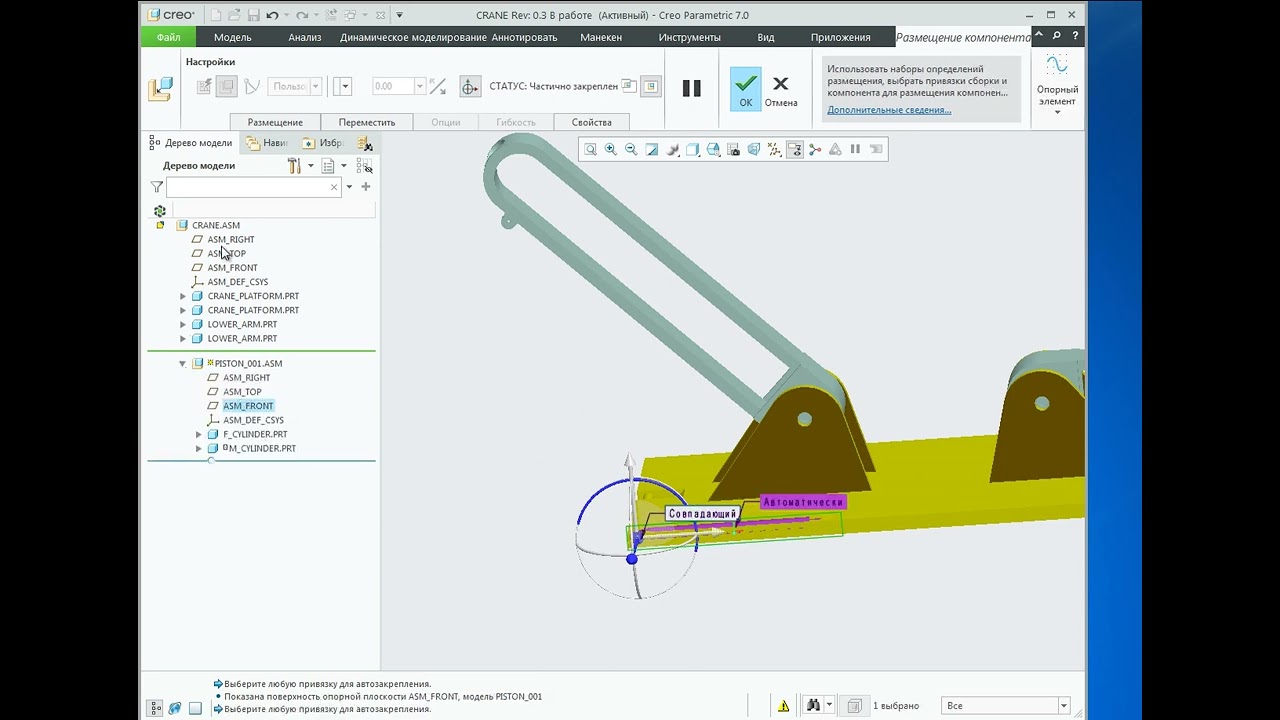1280x720 pixels.
Task: Click pause simulation icon in graphics toolbar
Action: 855,149
